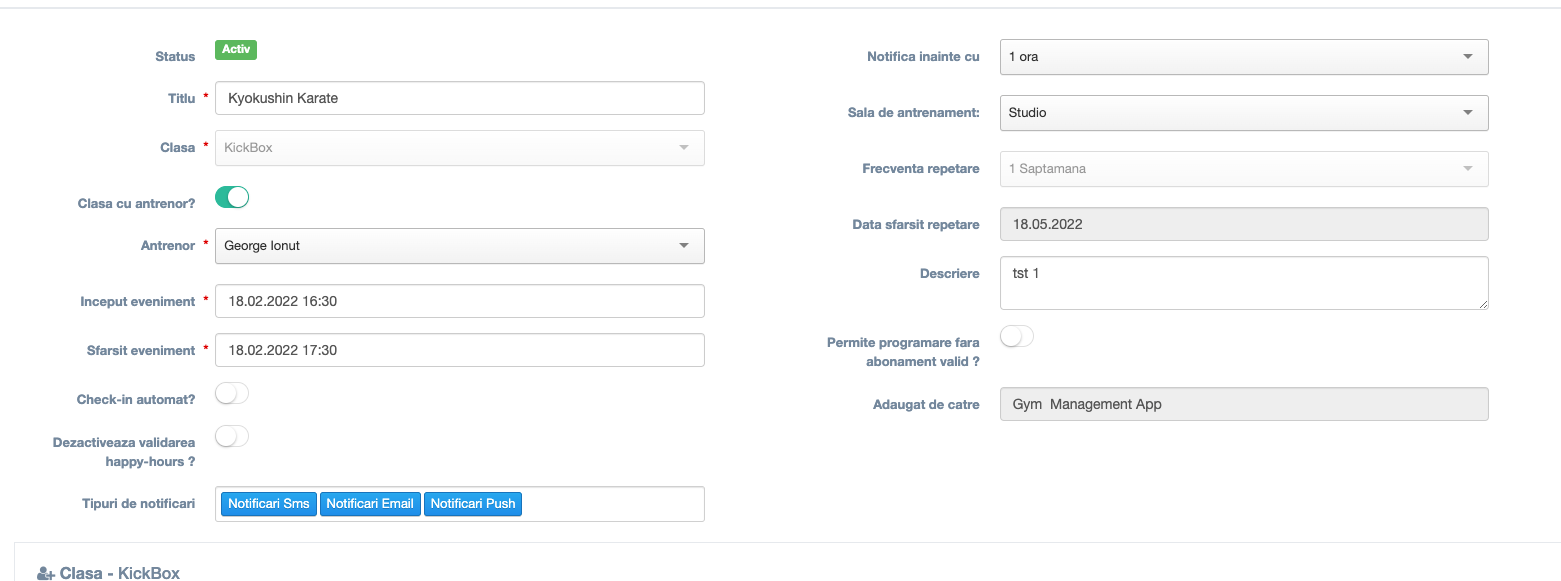The height and width of the screenshot is (581, 1561).
Task: Select the Notificari Sms tag
Action: (268, 504)
